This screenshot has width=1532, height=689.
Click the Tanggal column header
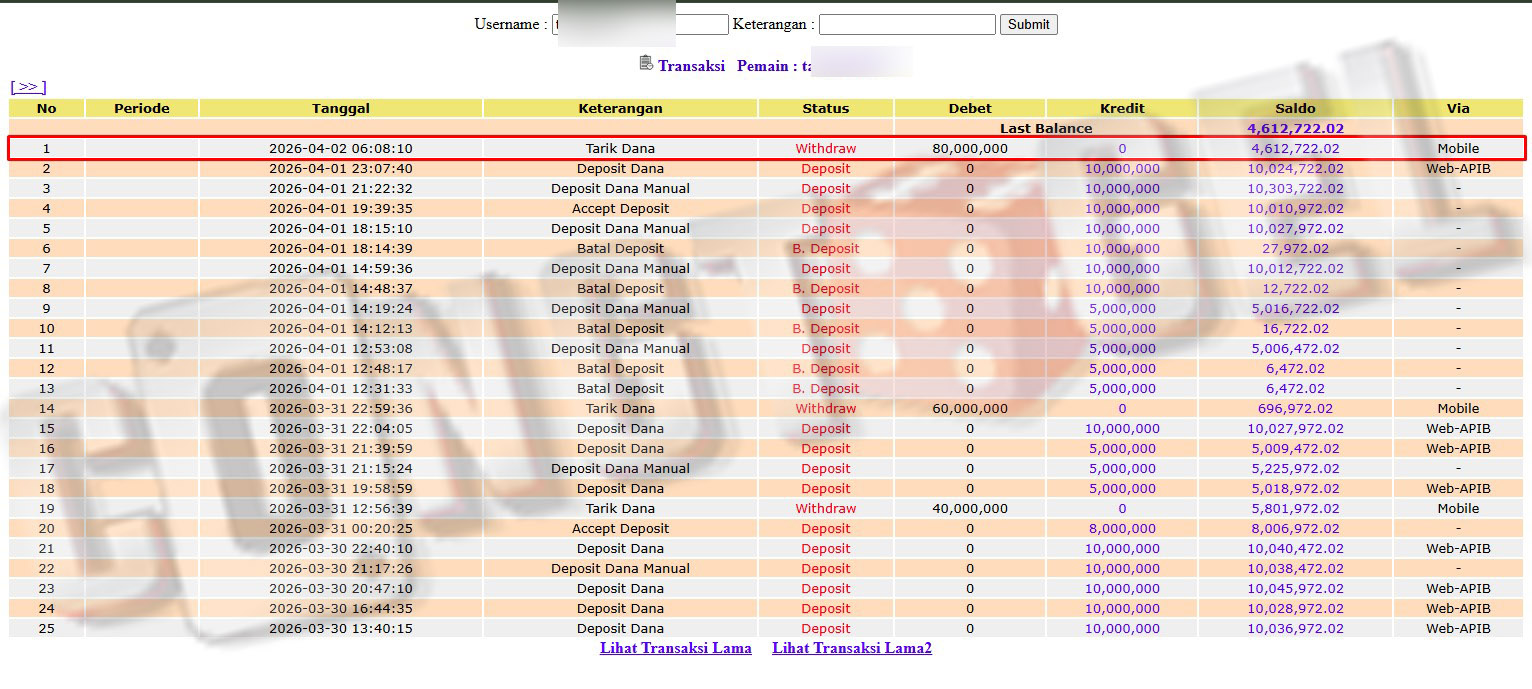point(341,108)
